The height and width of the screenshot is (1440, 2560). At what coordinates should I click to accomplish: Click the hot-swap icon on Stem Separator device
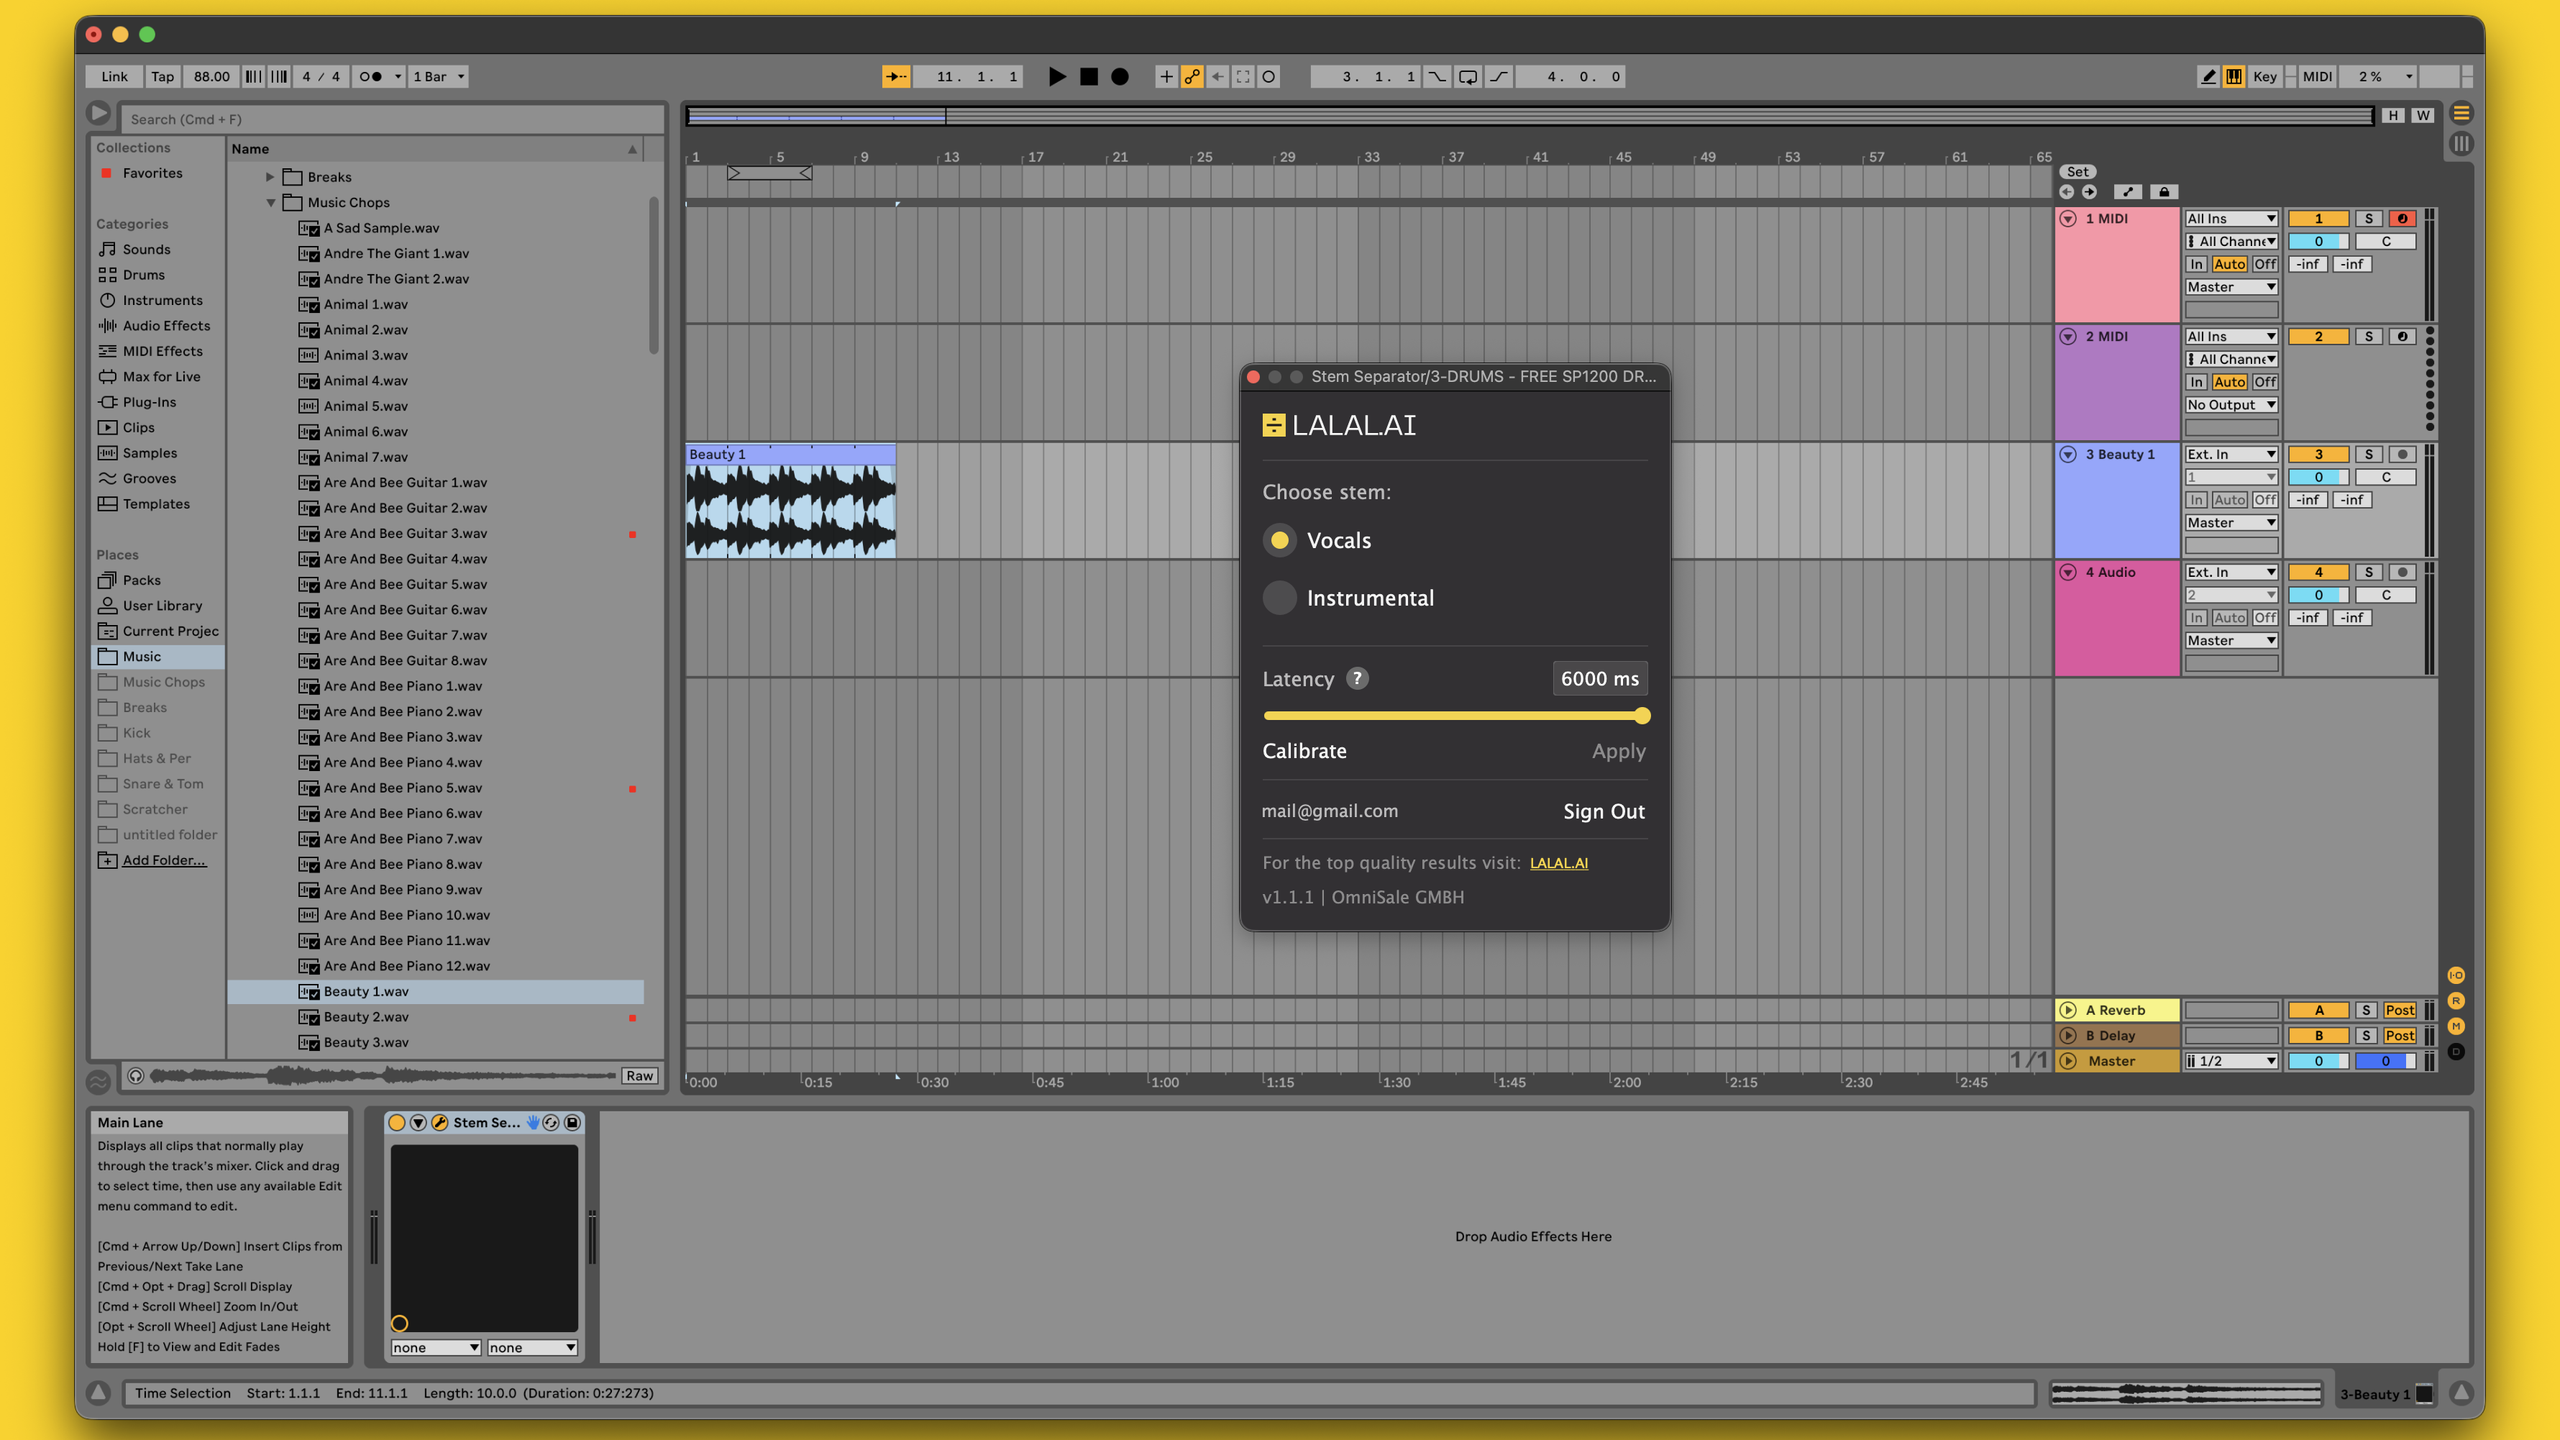pyautogui.click(x=551, y=1122)
